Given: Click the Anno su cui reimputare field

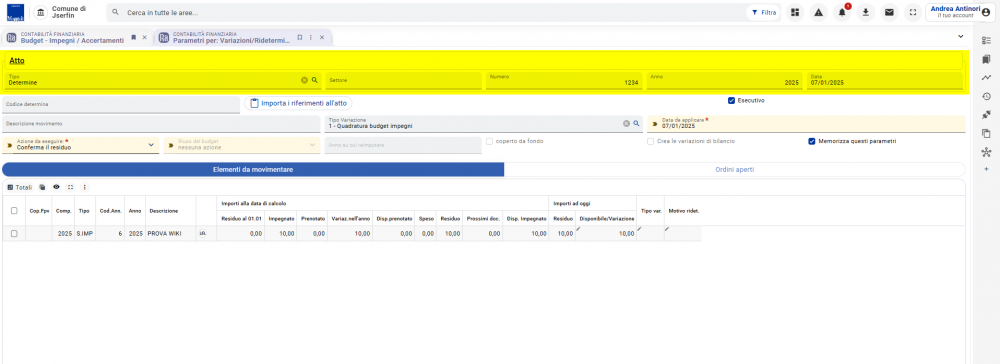Looking at the screenshot, I should click(403, 145).
